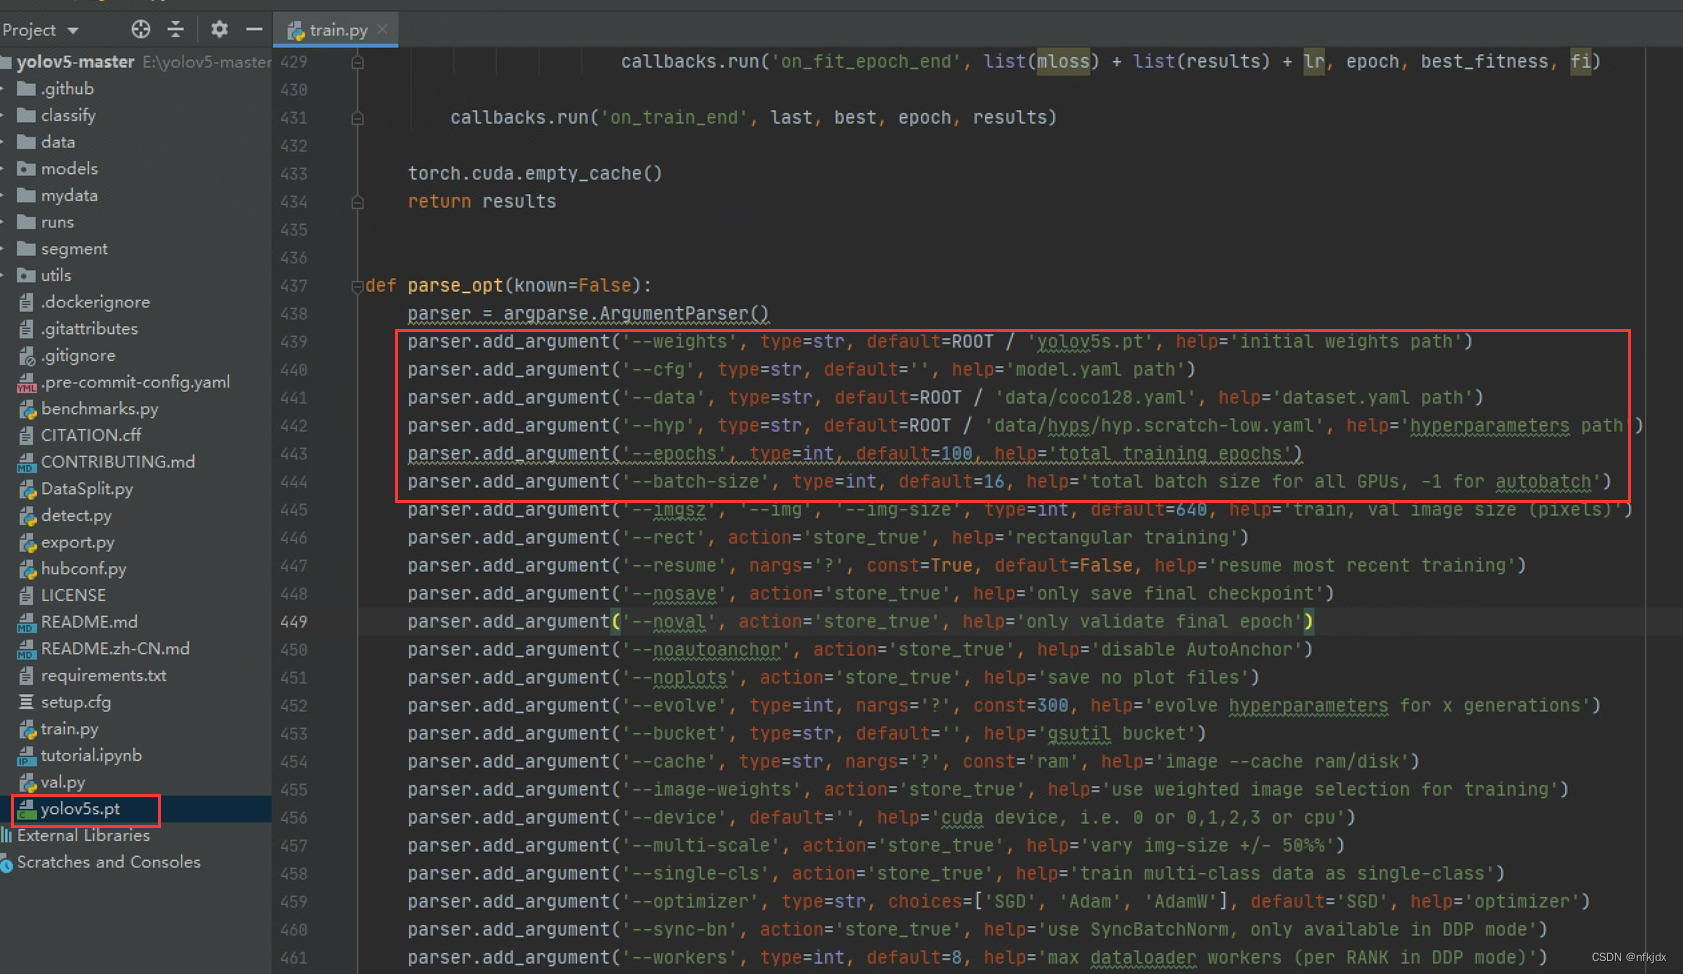Select requirements.txt file icon

[27, 675]
